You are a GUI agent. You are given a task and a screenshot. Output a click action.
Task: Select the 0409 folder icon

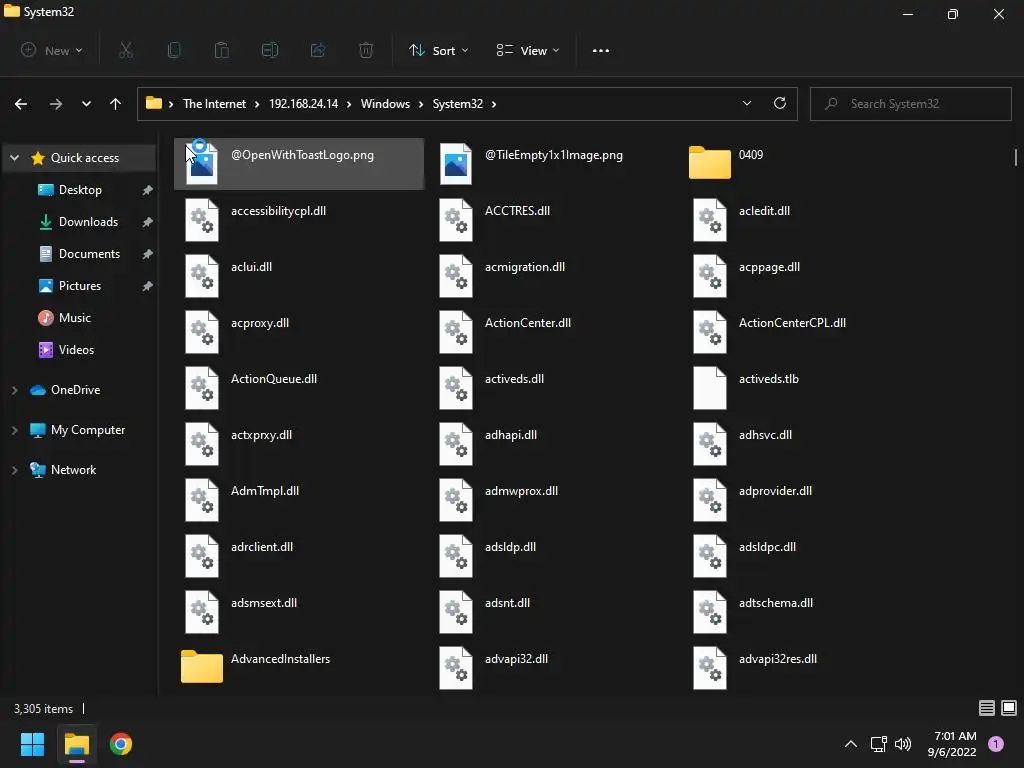(710, 163)
